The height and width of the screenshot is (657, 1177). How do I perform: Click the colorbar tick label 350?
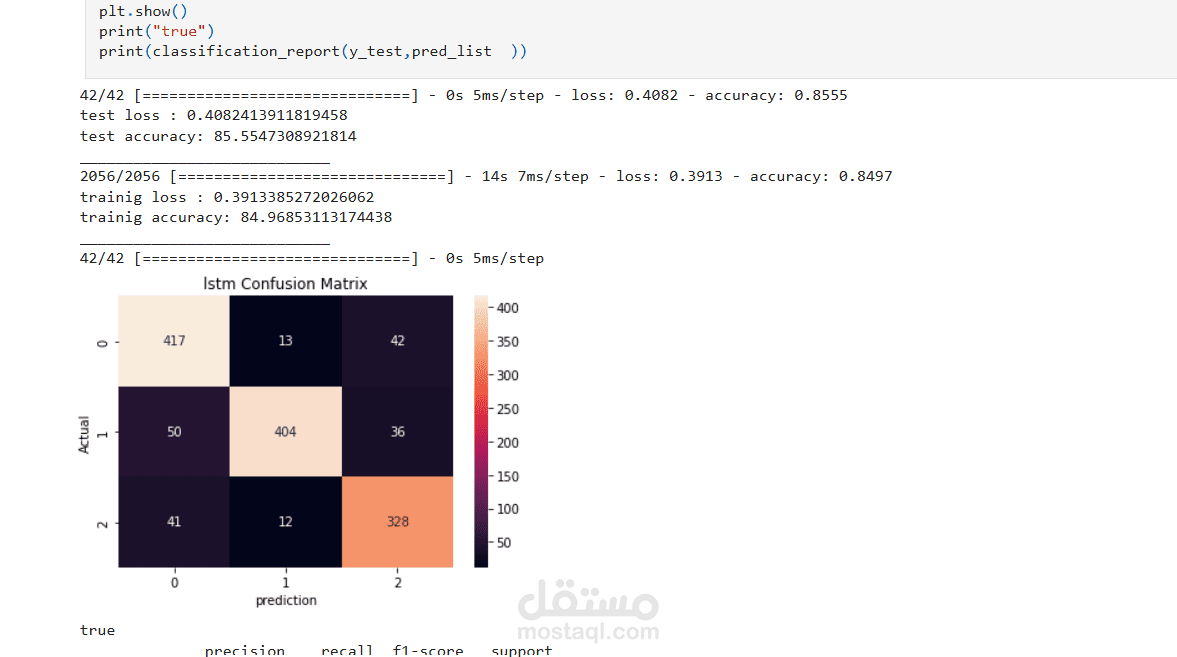point(507,342)
